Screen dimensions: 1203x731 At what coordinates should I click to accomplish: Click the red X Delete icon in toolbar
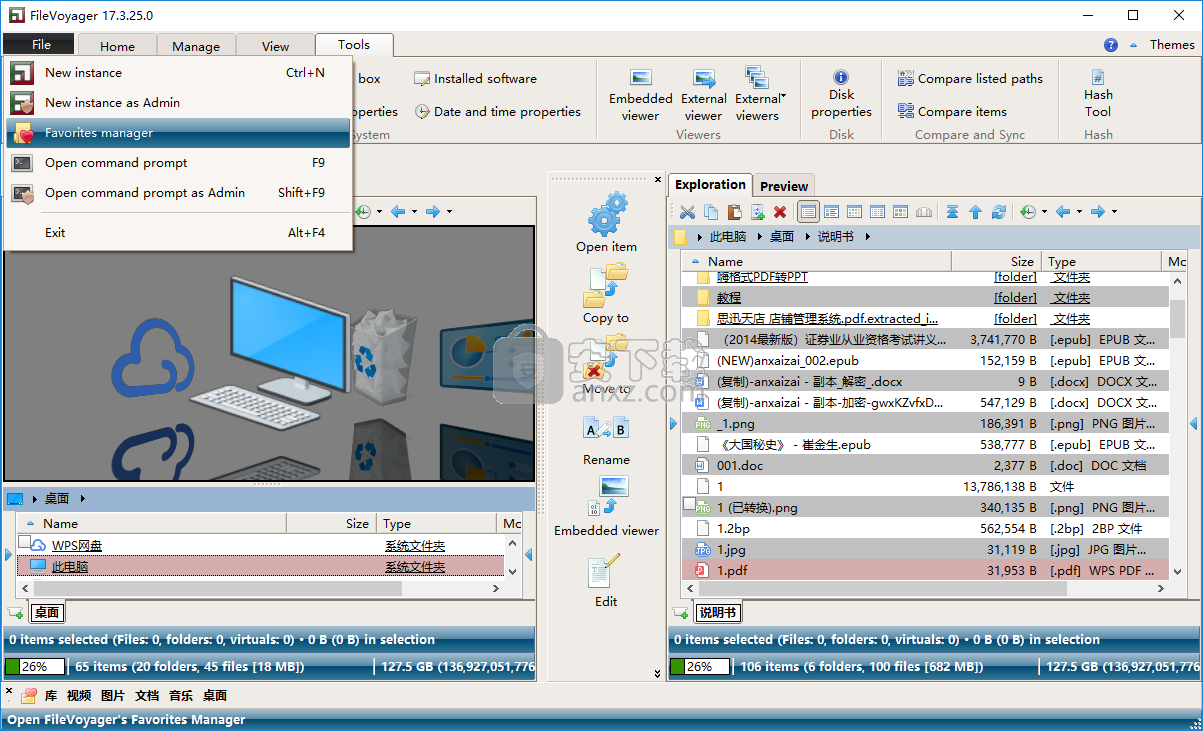point(780,212)
